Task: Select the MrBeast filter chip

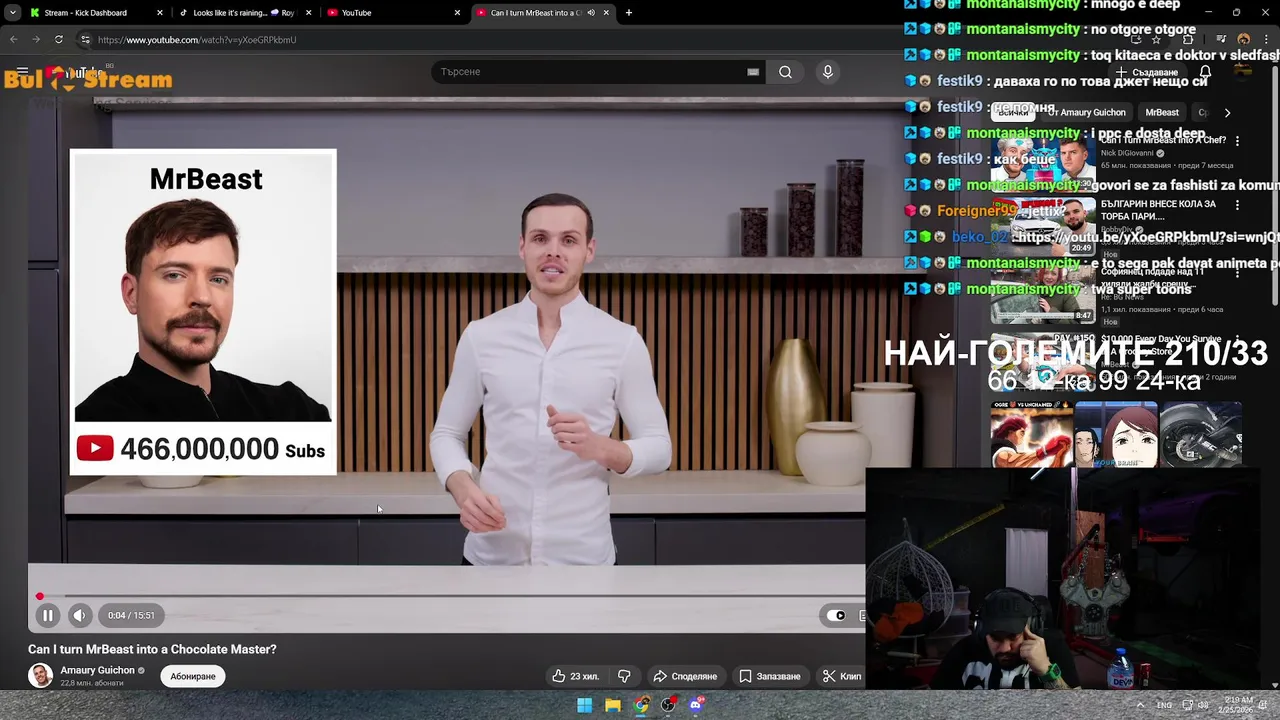Action: click(1162, 113)
